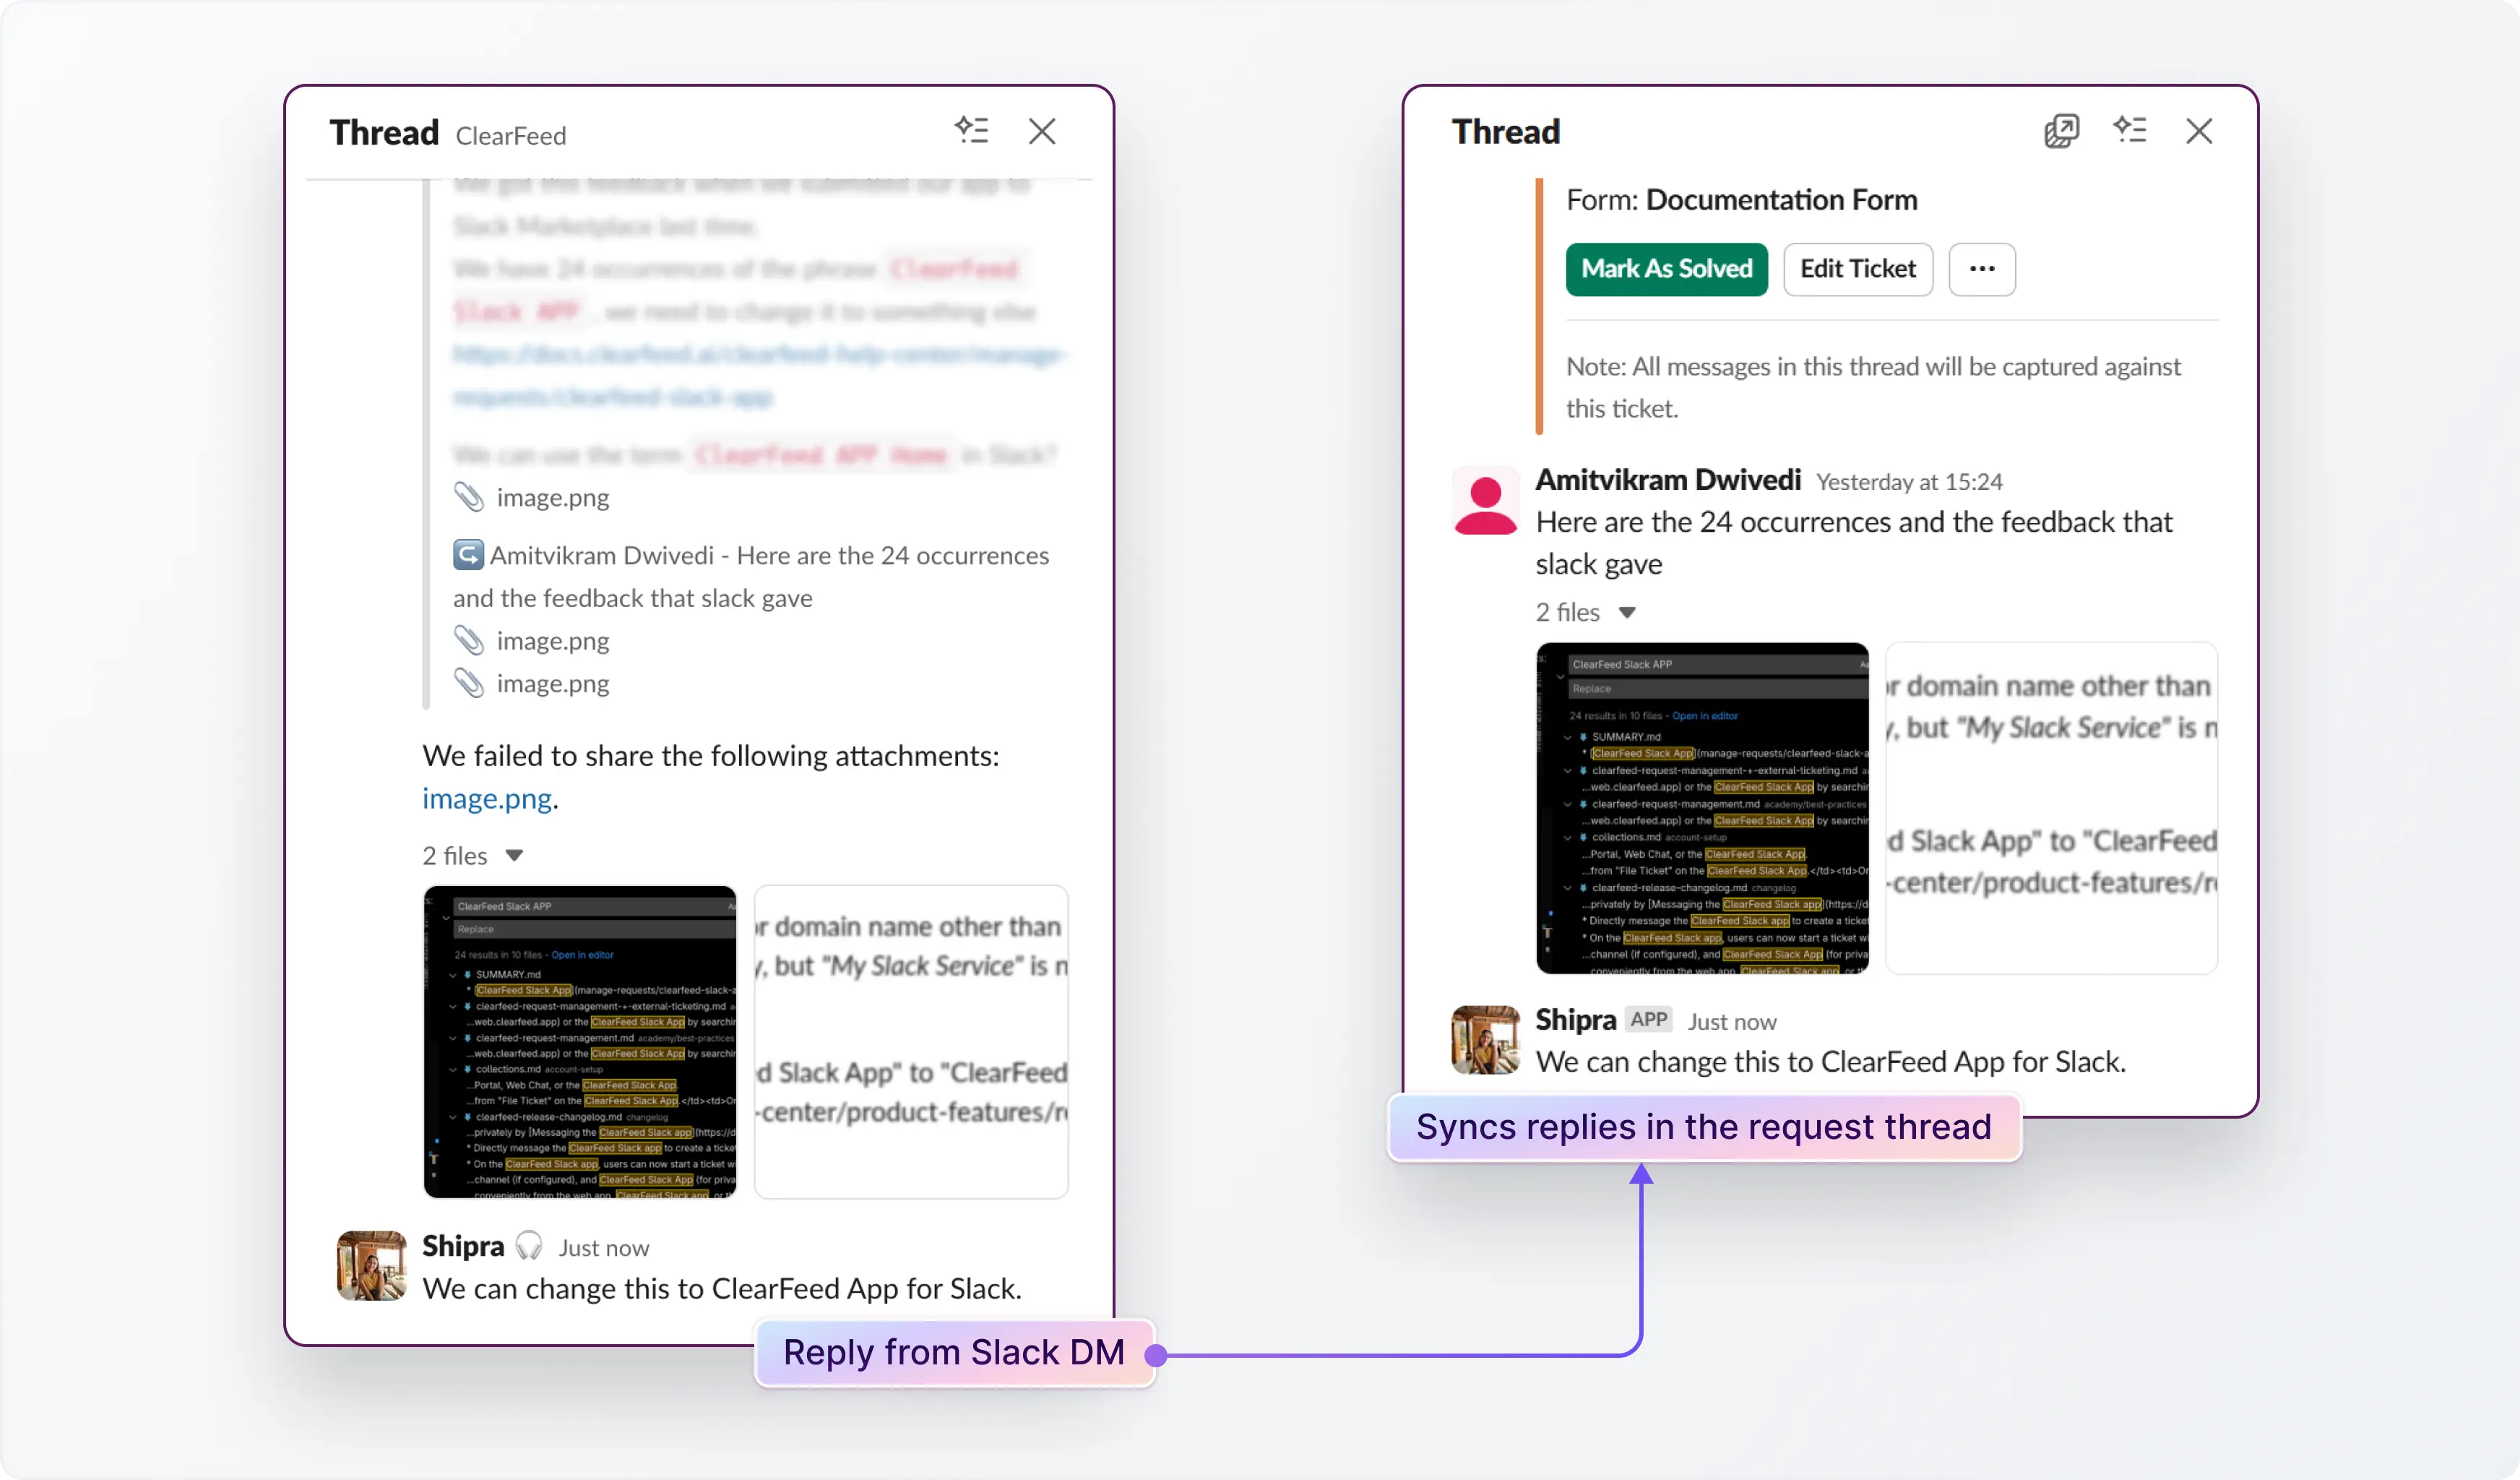Open AI summary icon in left ClearFeed thread
The image size is (2520, 1480).
(971, 130)
